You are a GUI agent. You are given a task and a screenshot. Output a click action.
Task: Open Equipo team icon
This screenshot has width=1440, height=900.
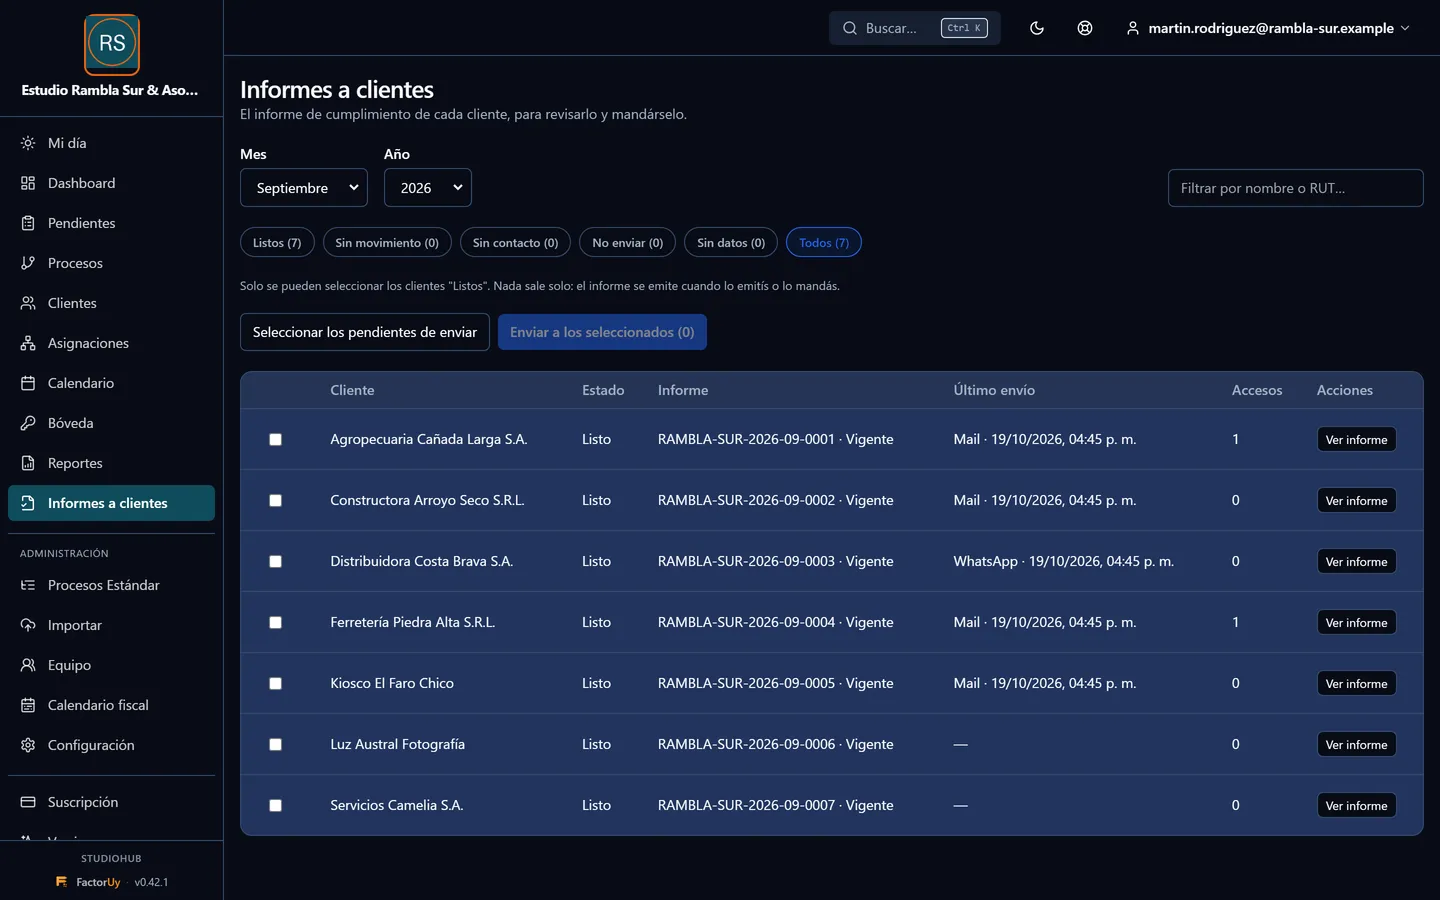tap(28, 665)
